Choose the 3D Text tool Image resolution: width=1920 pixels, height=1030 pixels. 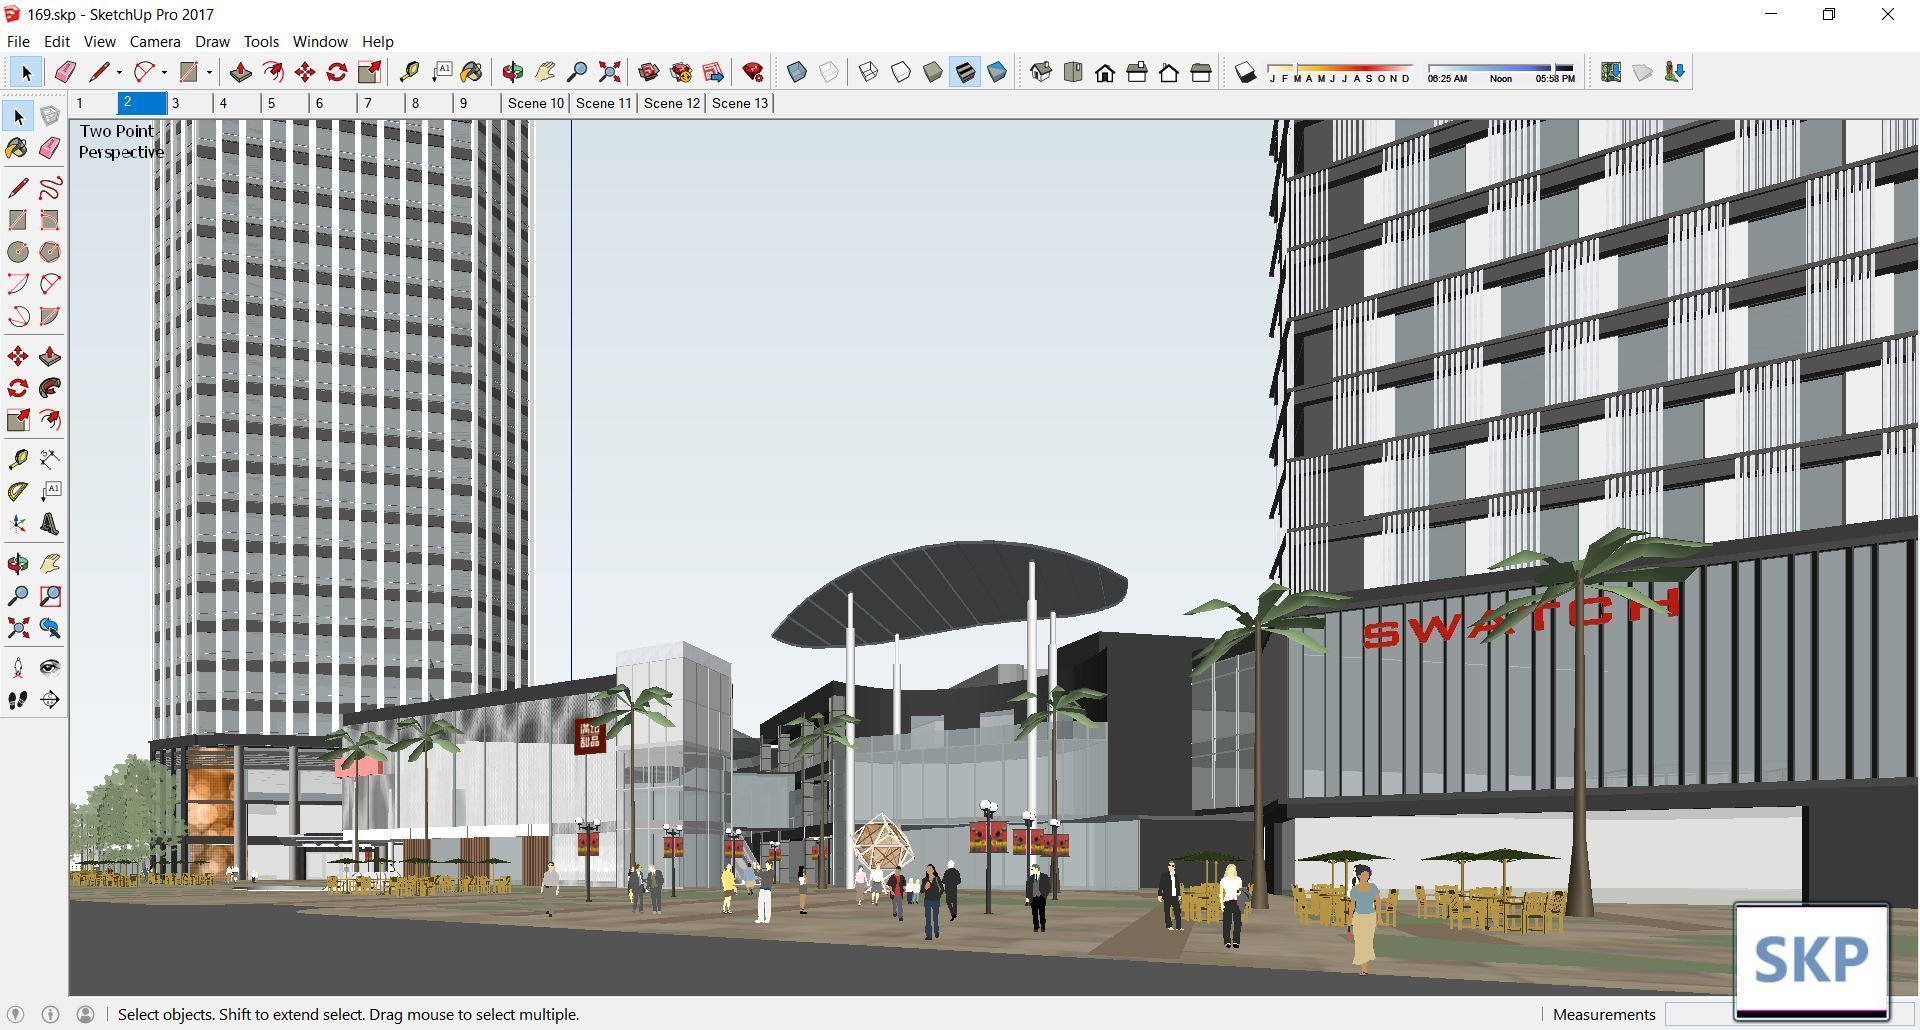pyautogui.click(x=50, y=524)
